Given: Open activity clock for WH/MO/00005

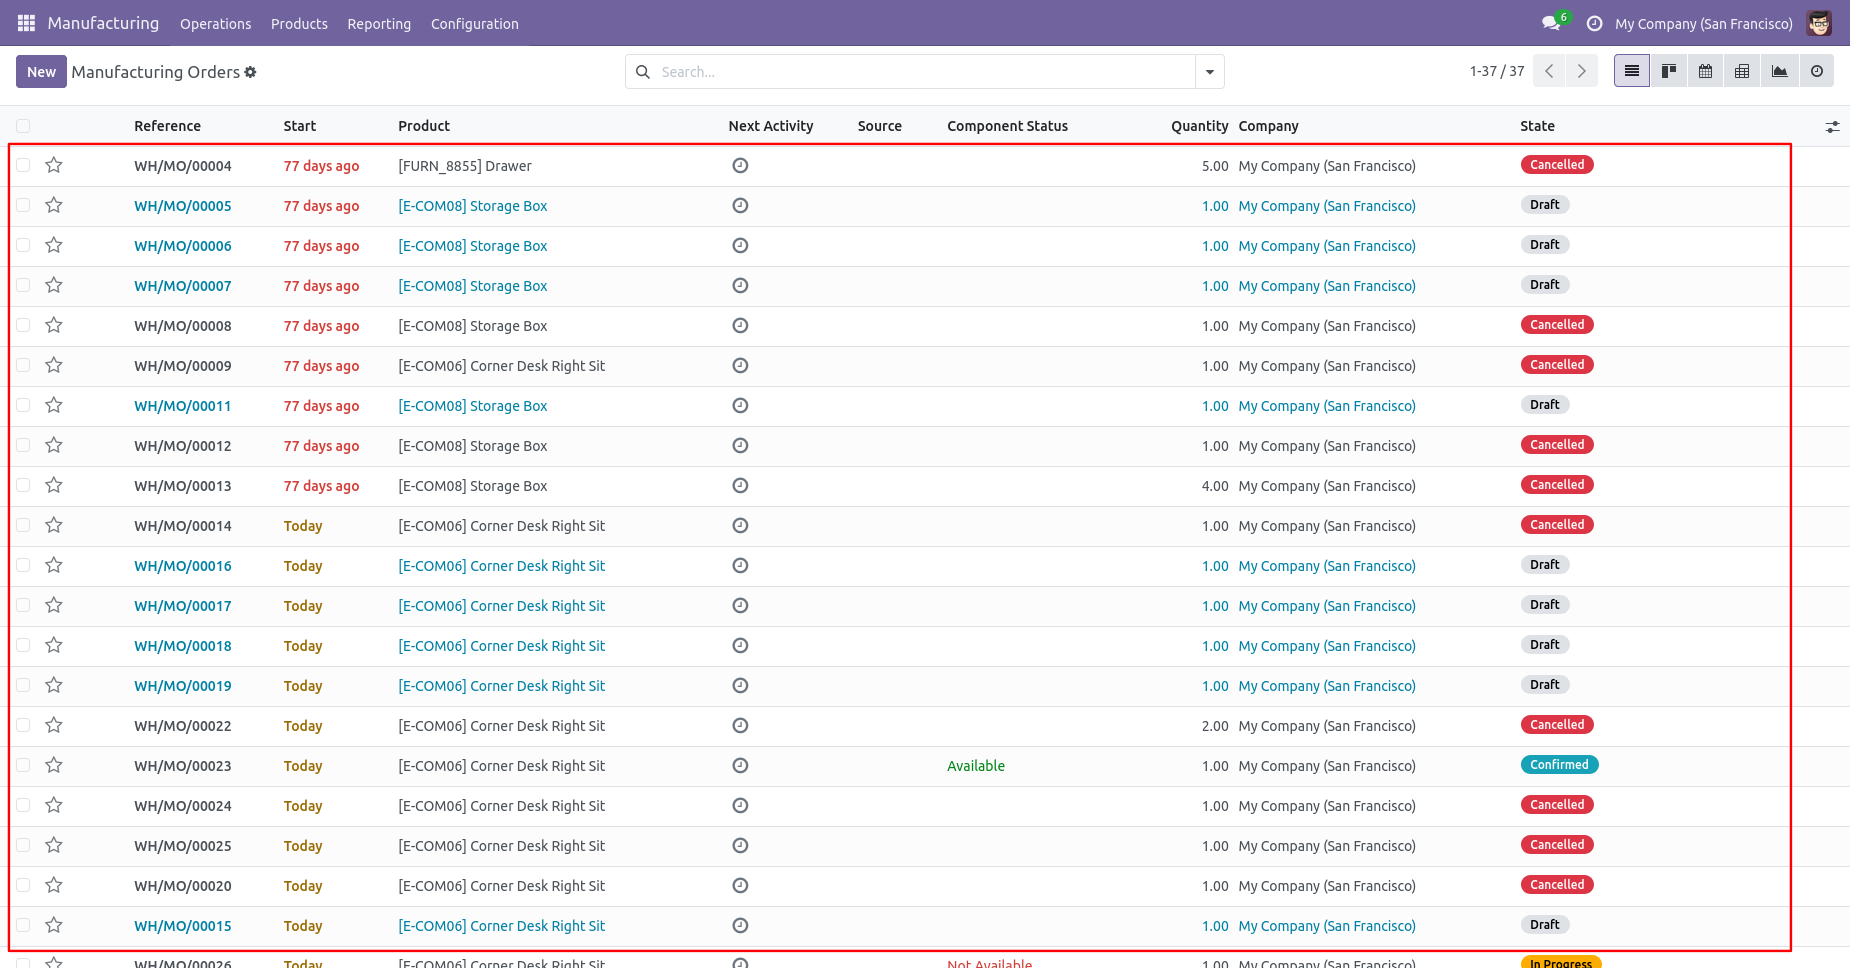Looking at the screenshot, I should (x=740, y=205).
